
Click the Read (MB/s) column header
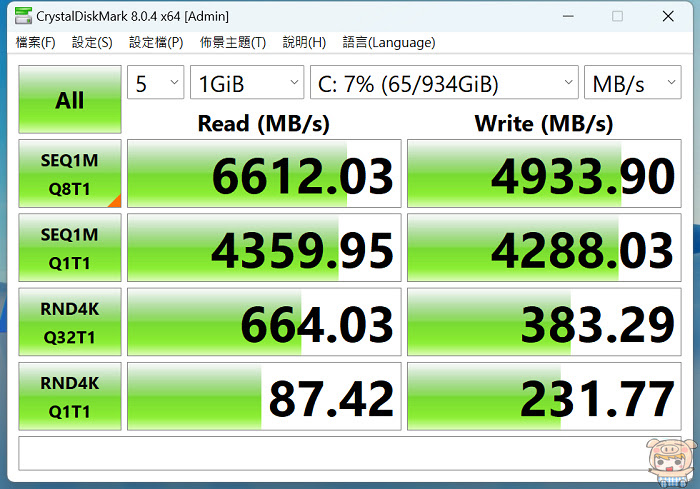(x=263, y=123)
